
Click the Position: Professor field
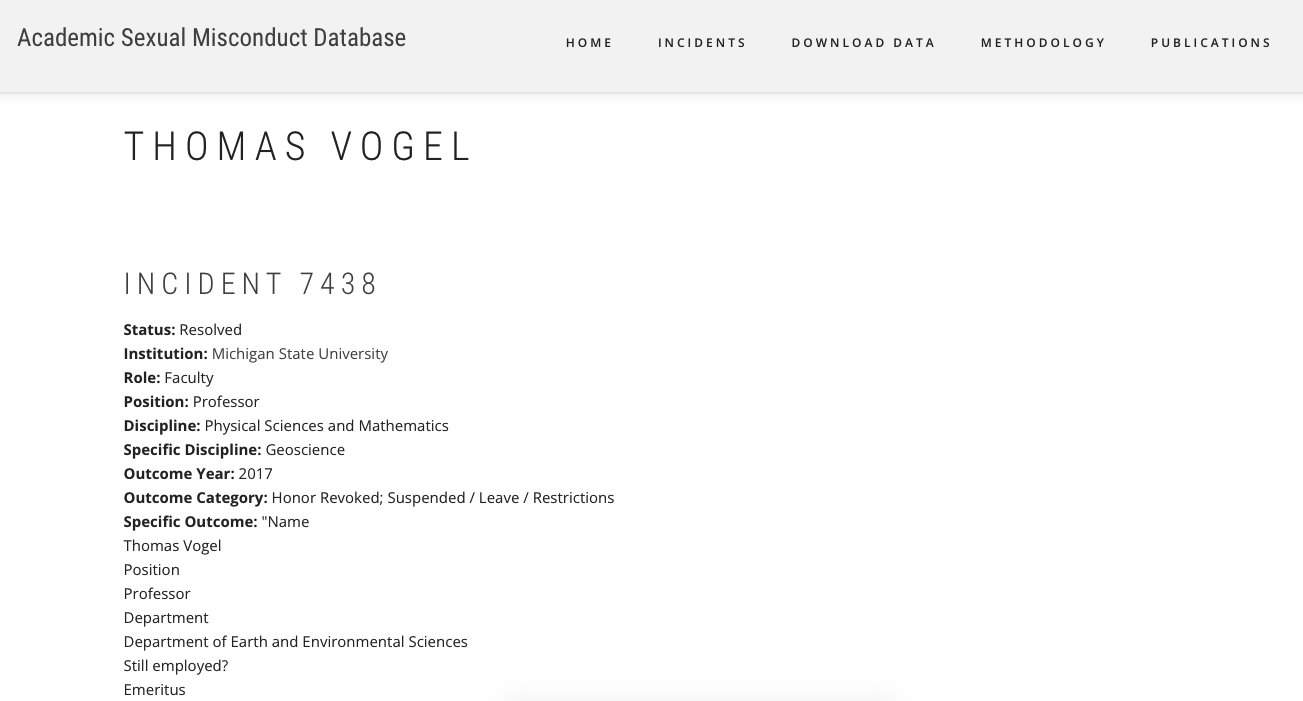192,402
